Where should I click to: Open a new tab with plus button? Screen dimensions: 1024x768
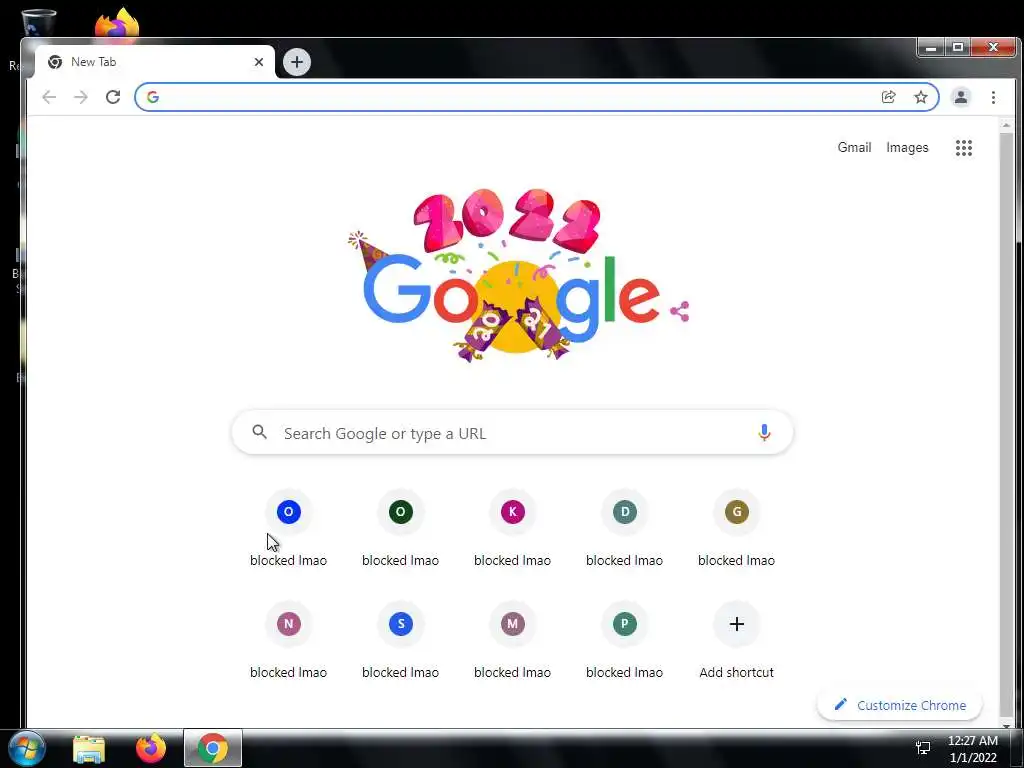click(x=297, y=62)
